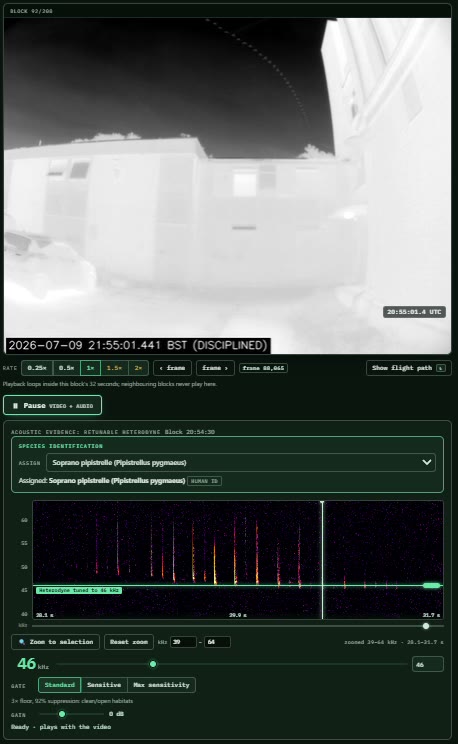Select the Sensitive gate mode

pyautogui.click(x=104, y=685)
